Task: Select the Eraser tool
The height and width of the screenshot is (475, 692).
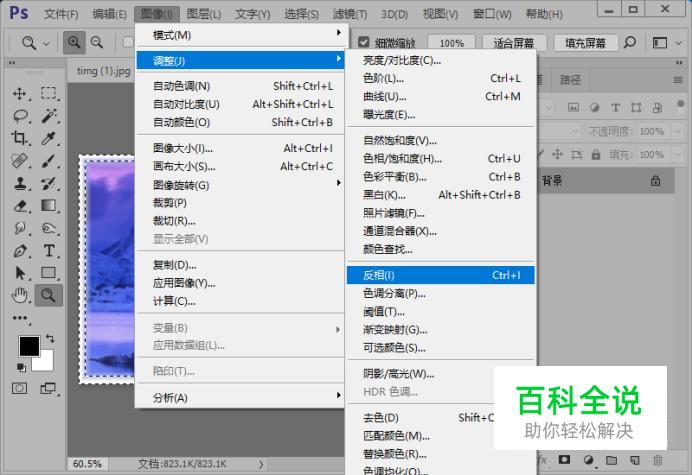Action: tap(20, 206)
